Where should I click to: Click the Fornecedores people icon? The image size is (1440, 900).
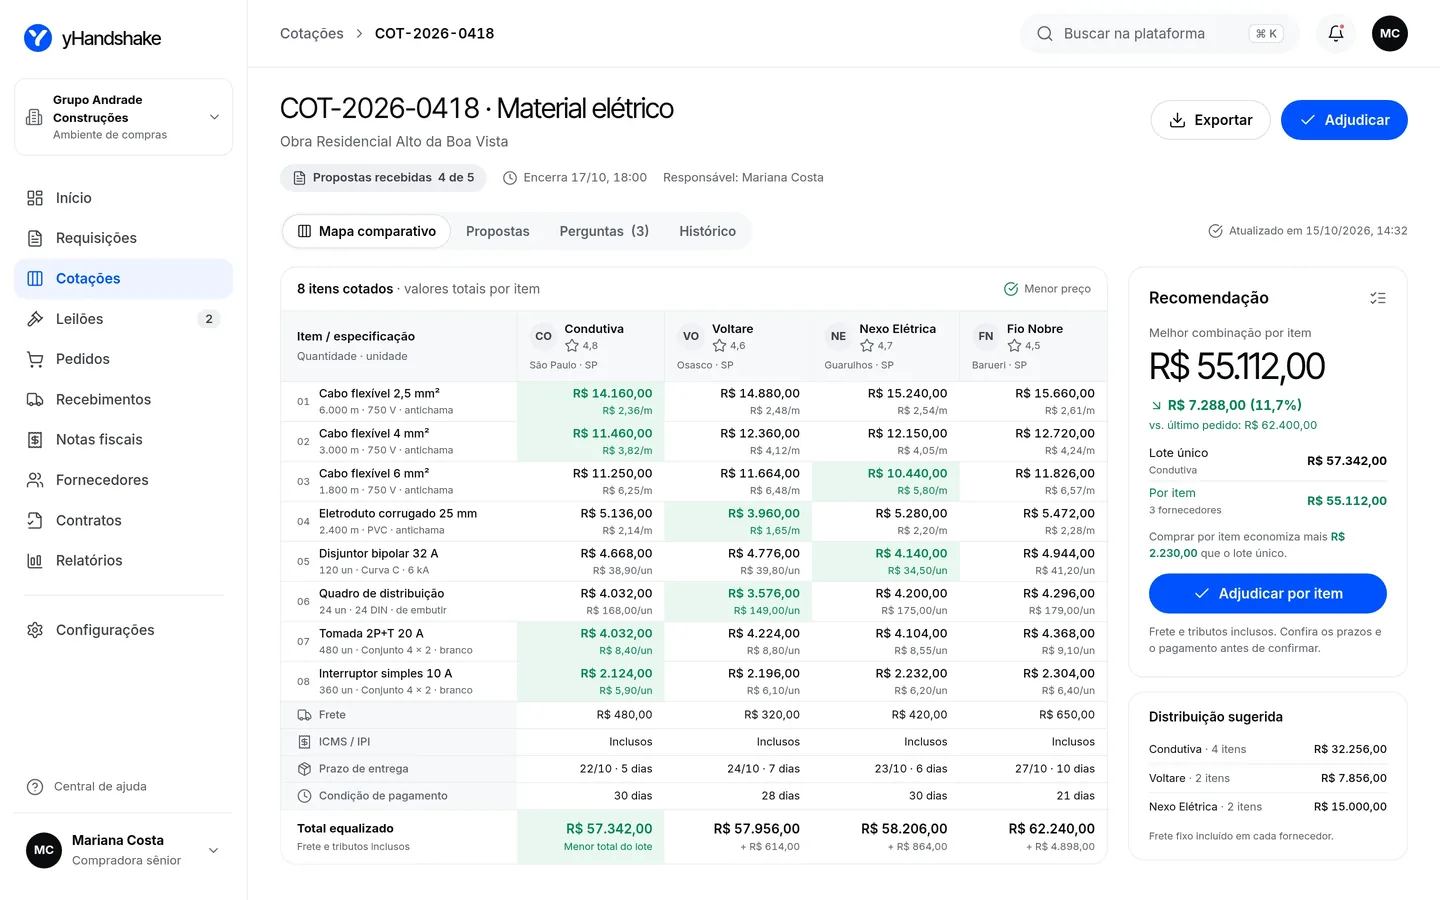tap(35, 480)
